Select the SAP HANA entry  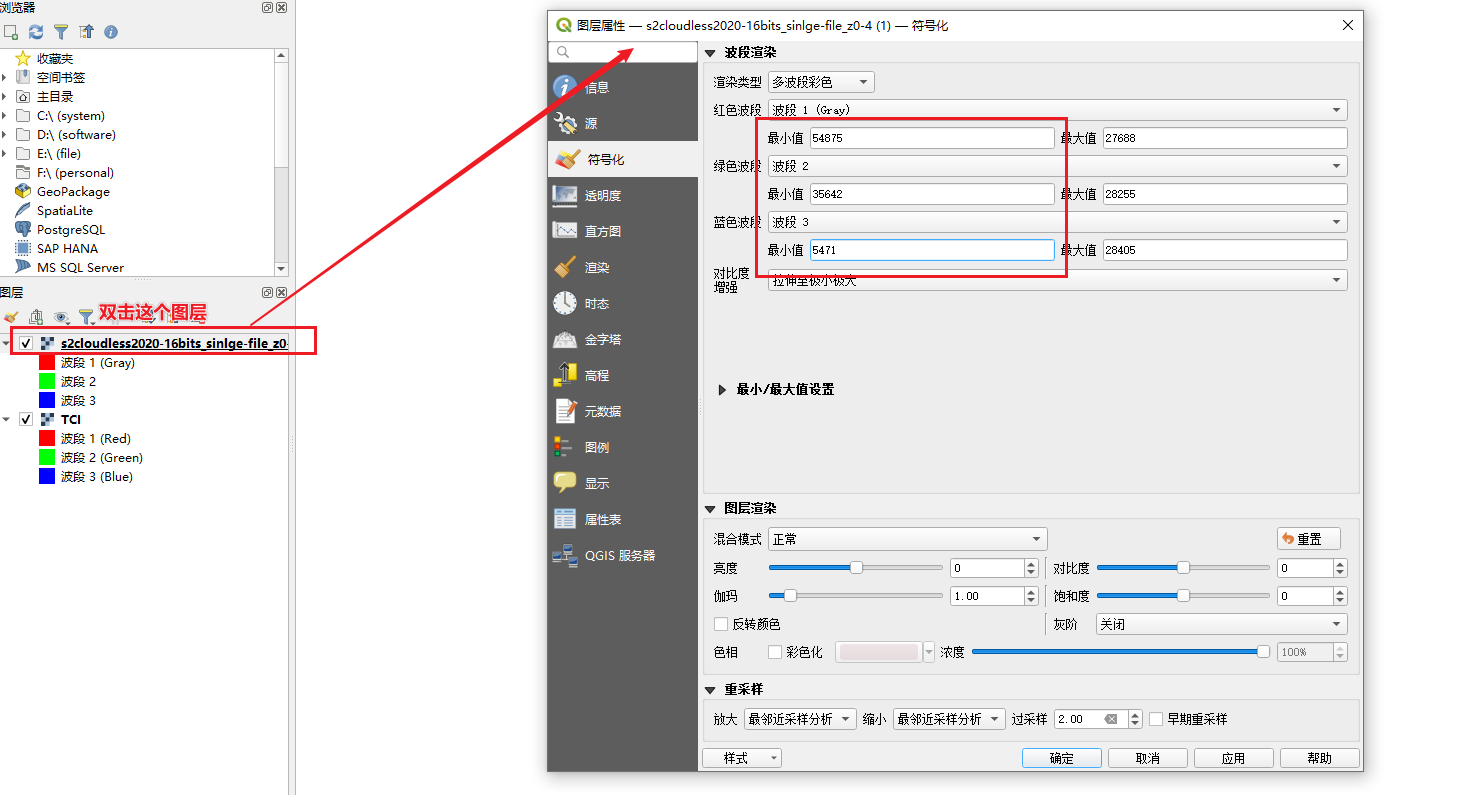point(67,248)
